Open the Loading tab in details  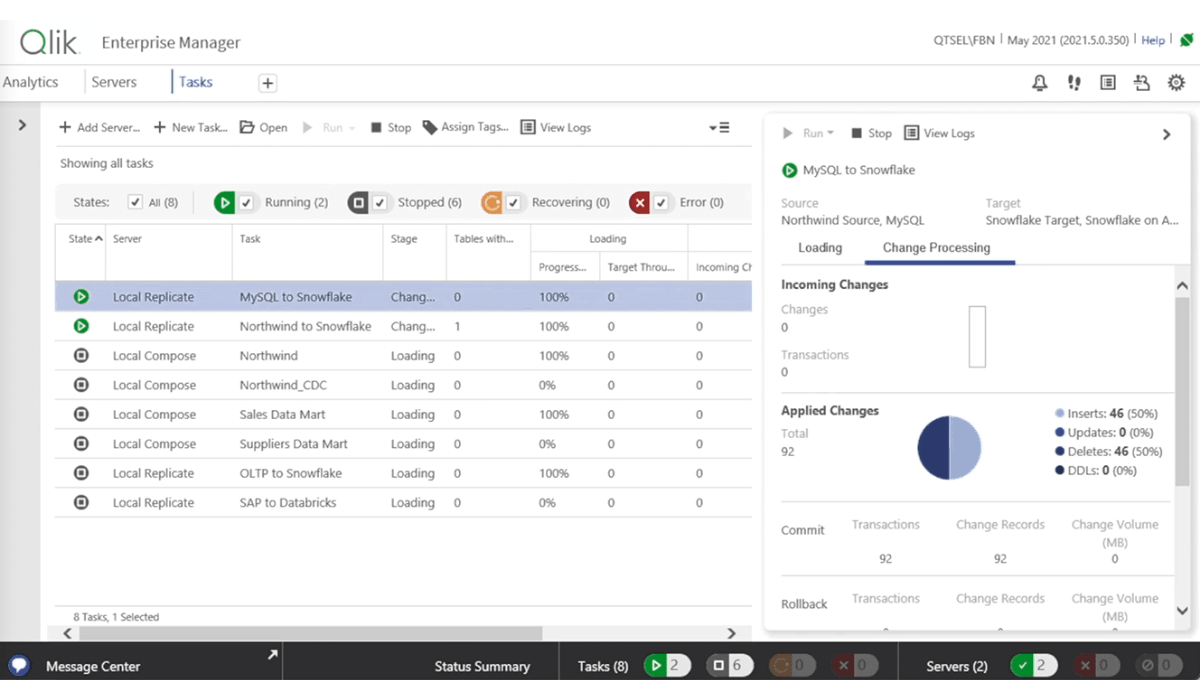(x=820, y=248)
